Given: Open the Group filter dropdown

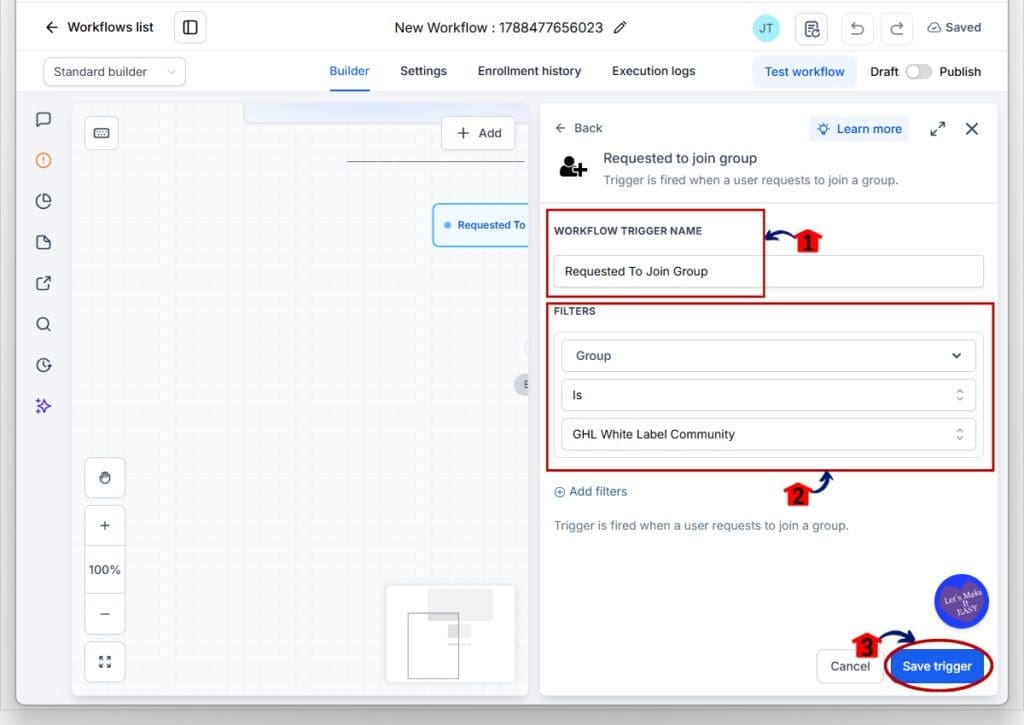Looking at the screenshot, I should pos(768,356).
